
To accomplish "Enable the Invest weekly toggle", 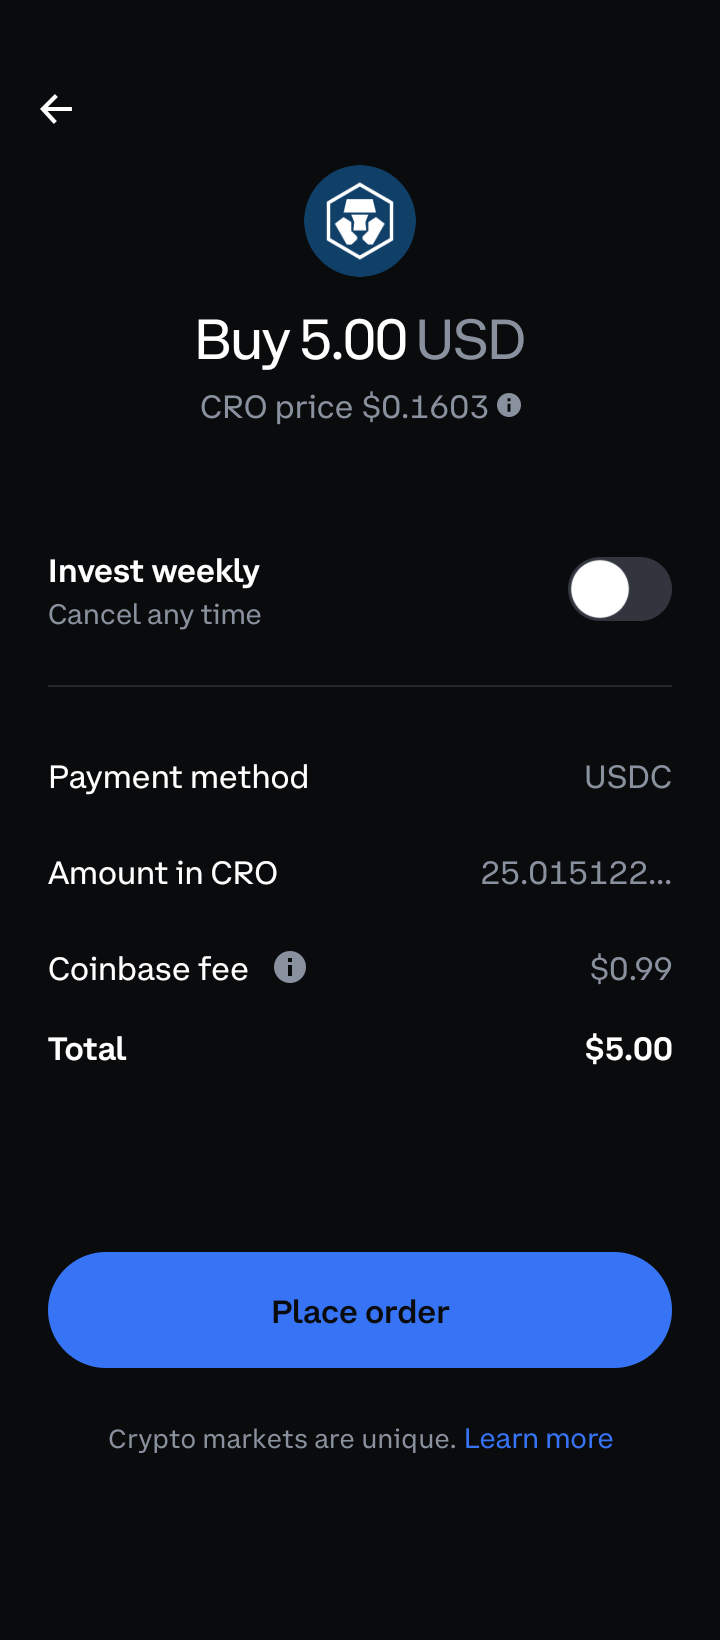I will point(620,589).
